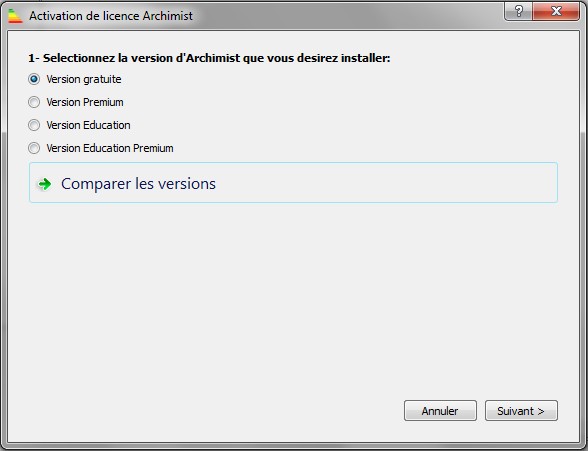The width and height of the screenshot is (588, 451).
Task: Pick the Version Education radio button
Action: (x=34, y=125)
